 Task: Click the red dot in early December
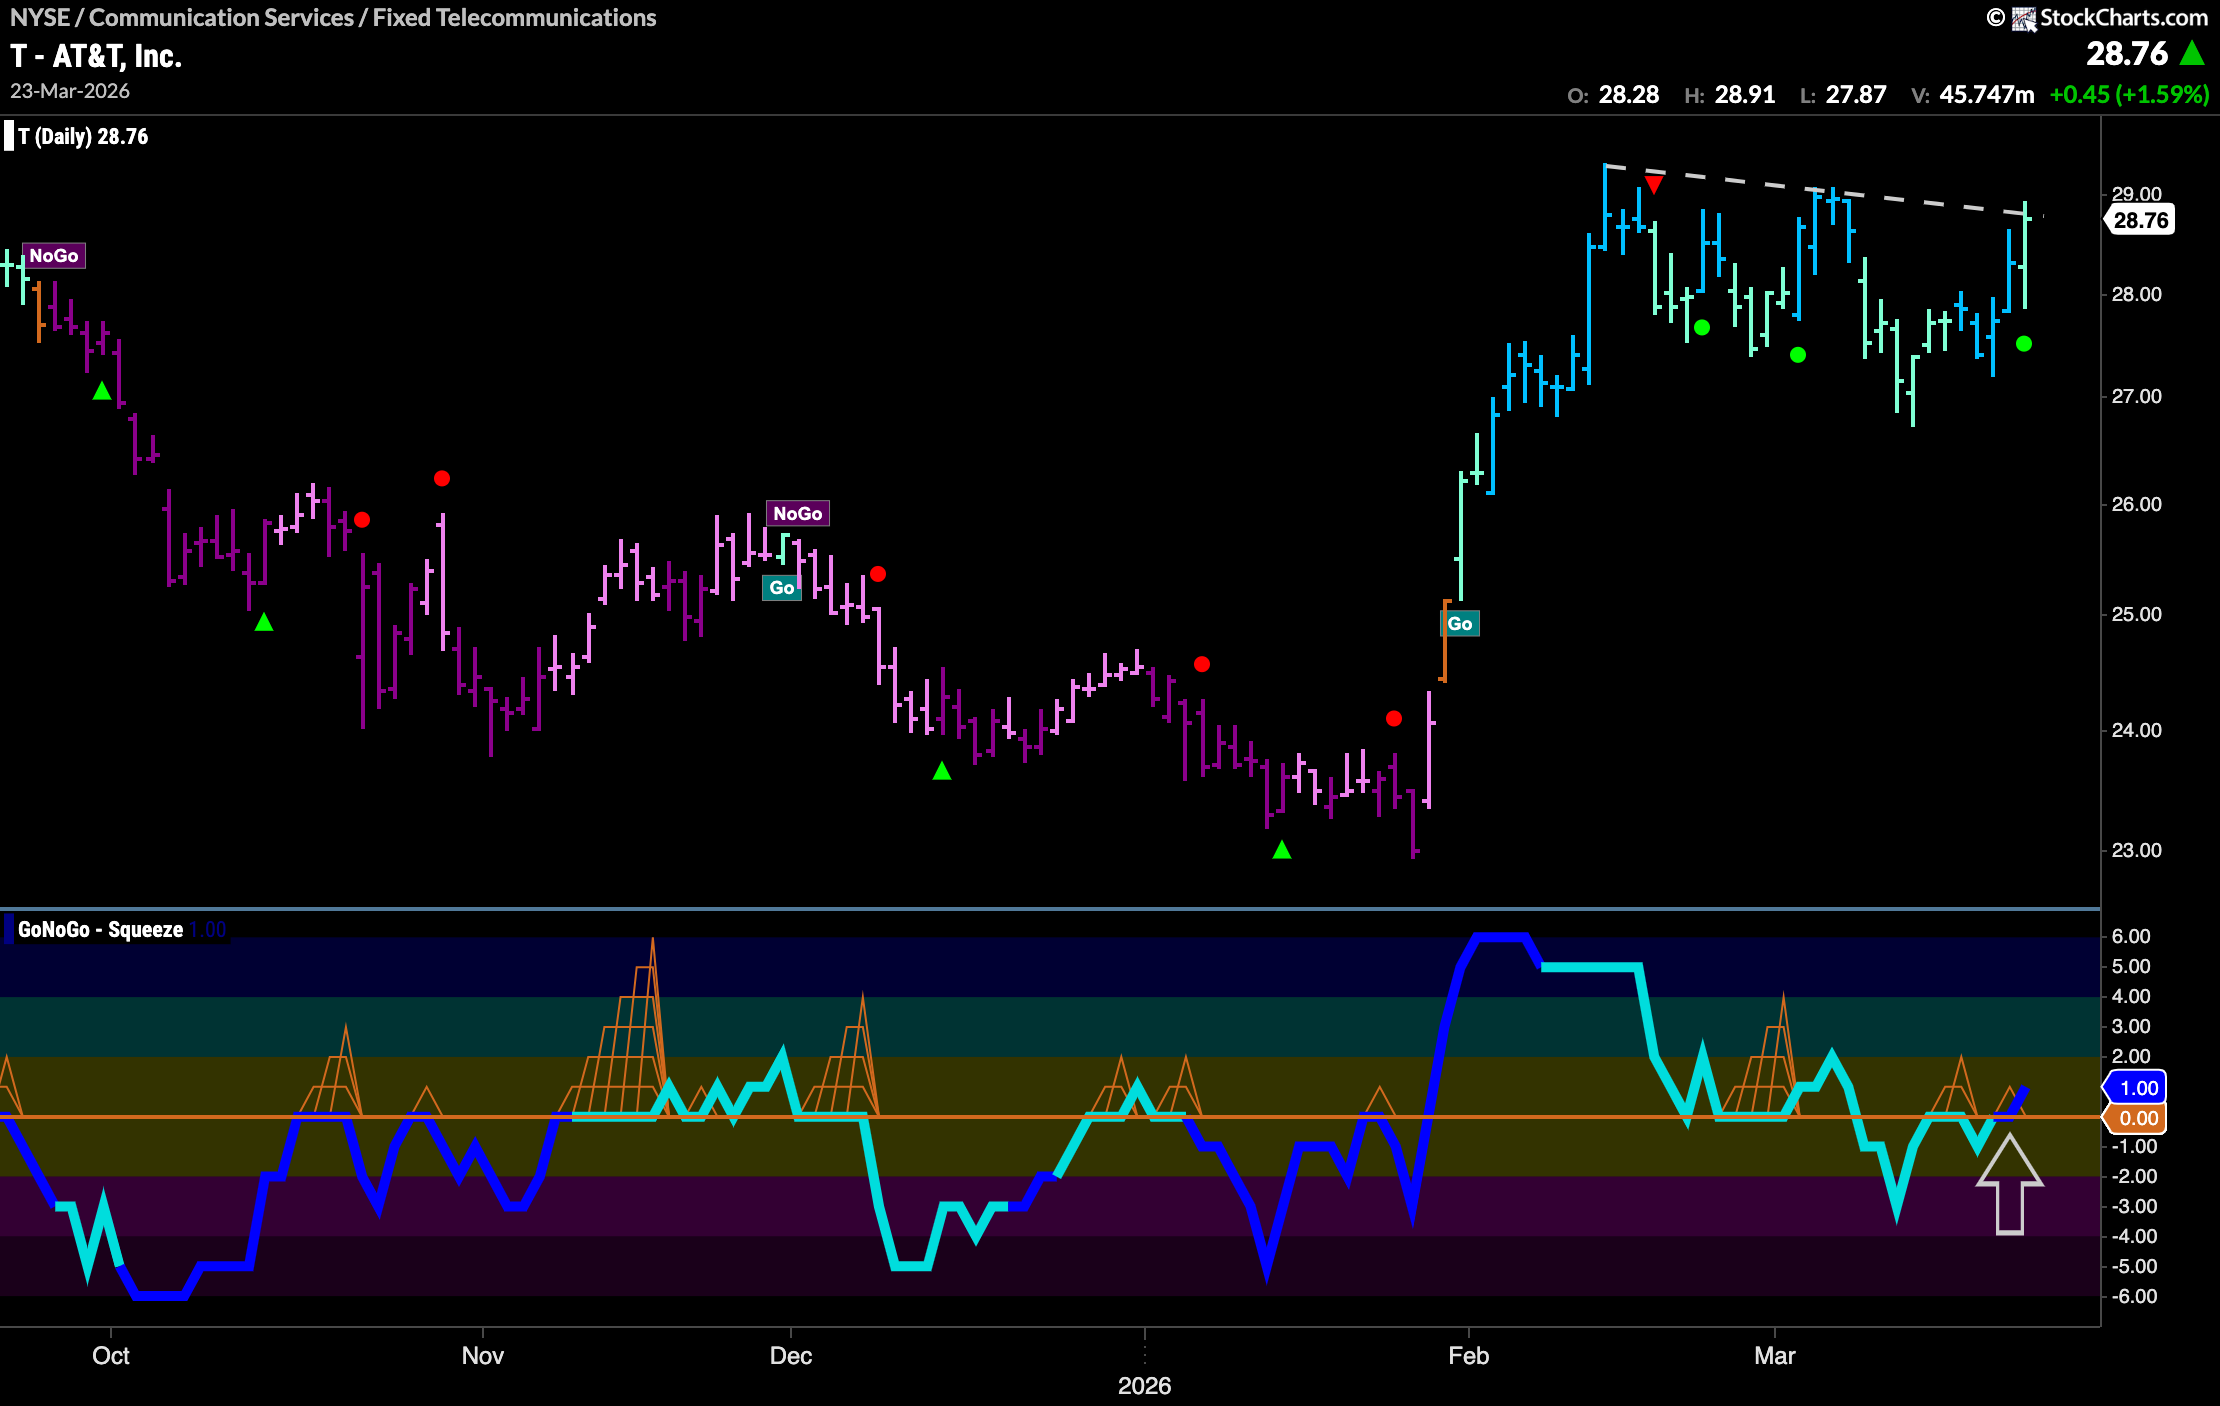tap(878, 574)
